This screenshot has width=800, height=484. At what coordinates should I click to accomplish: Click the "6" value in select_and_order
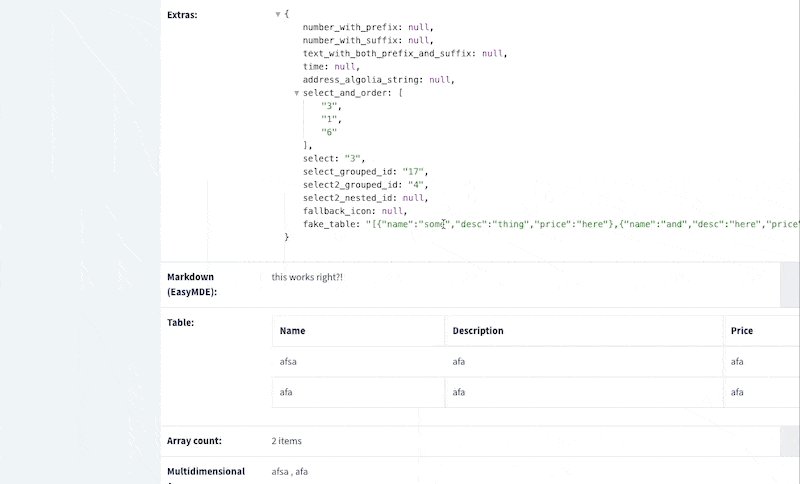pos(329,132)
